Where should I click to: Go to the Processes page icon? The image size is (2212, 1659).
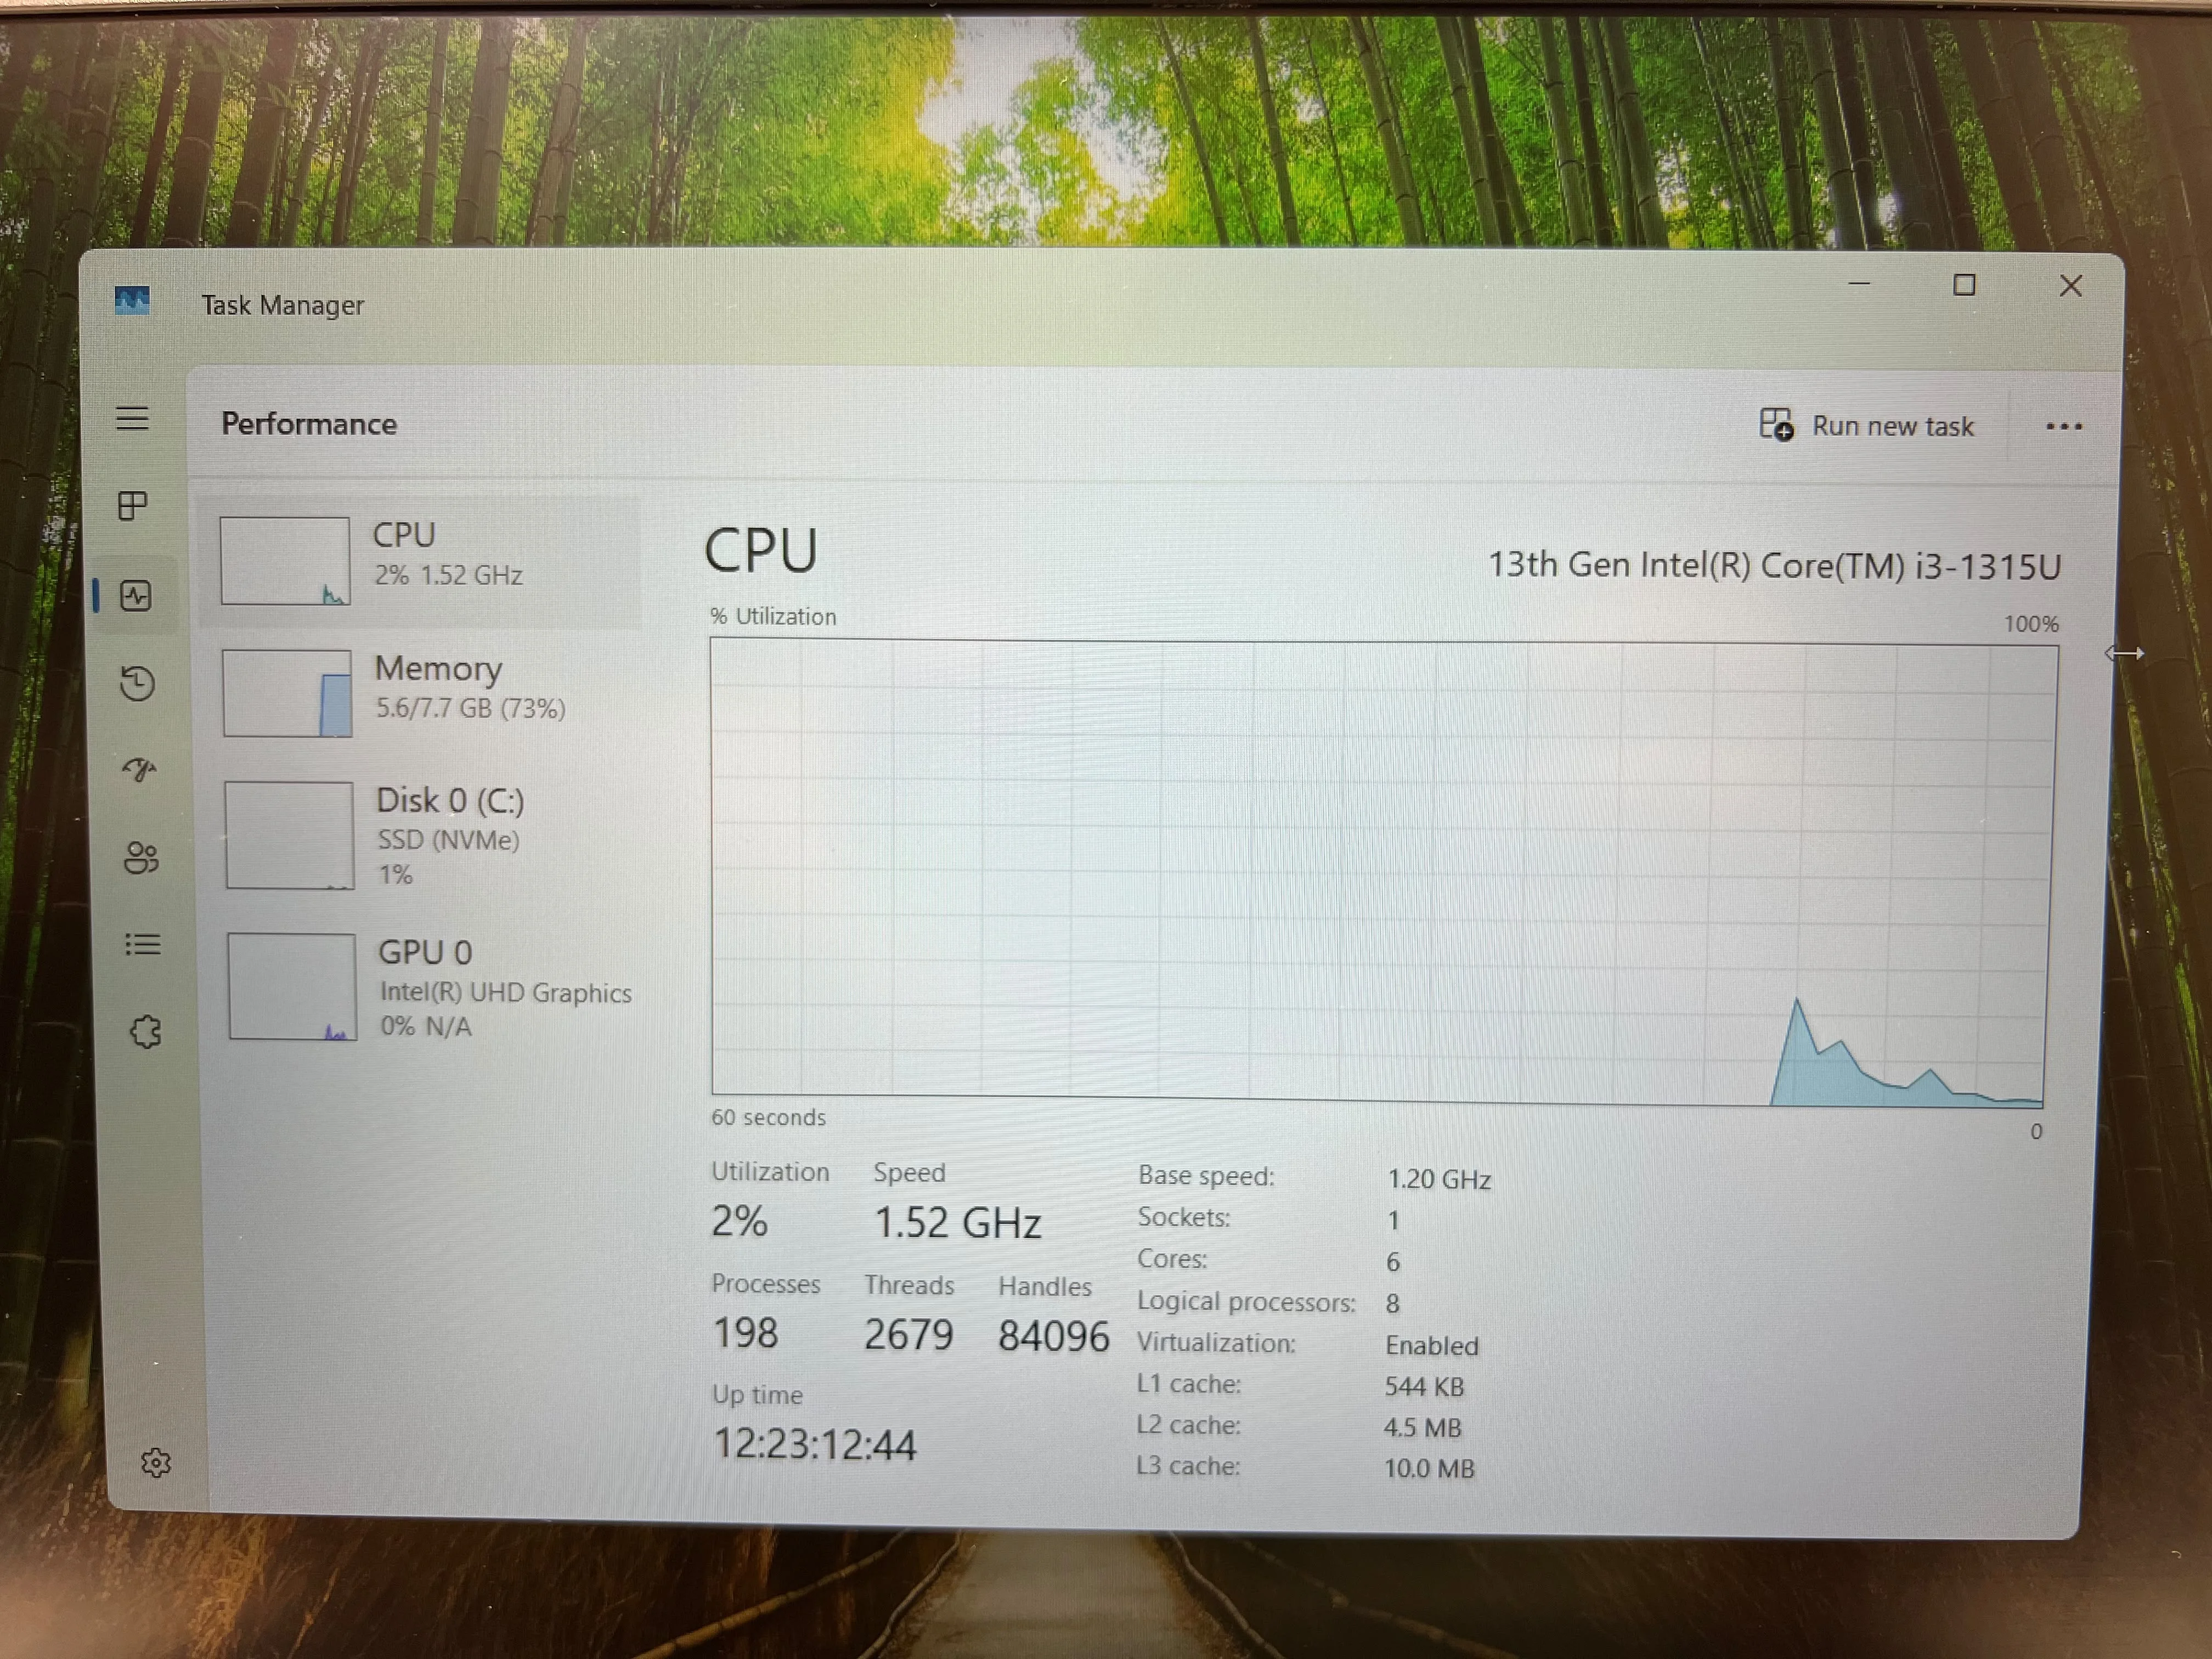[132, 505]
